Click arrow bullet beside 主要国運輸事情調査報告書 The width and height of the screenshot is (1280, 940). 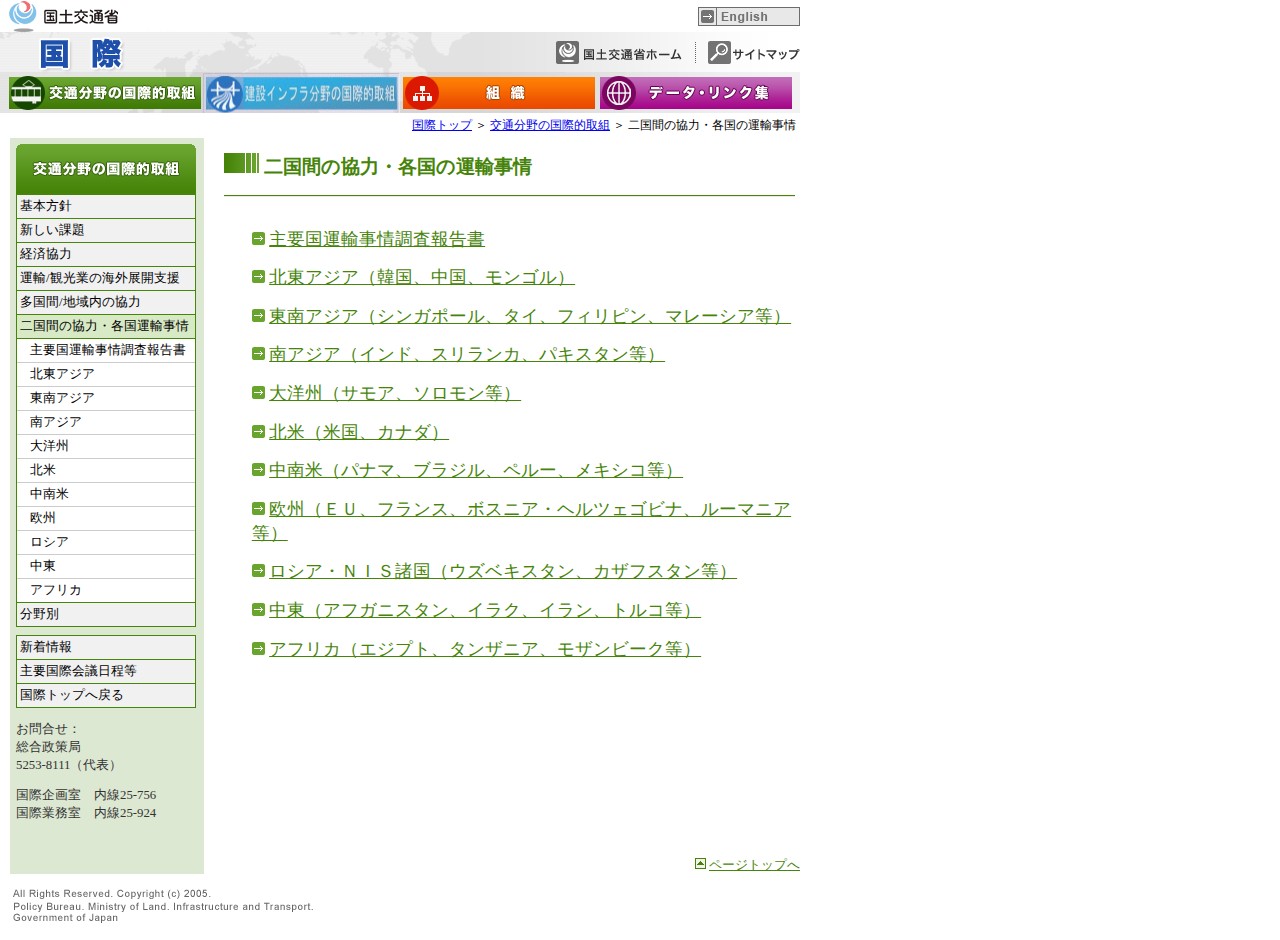[x=258, y=238]
